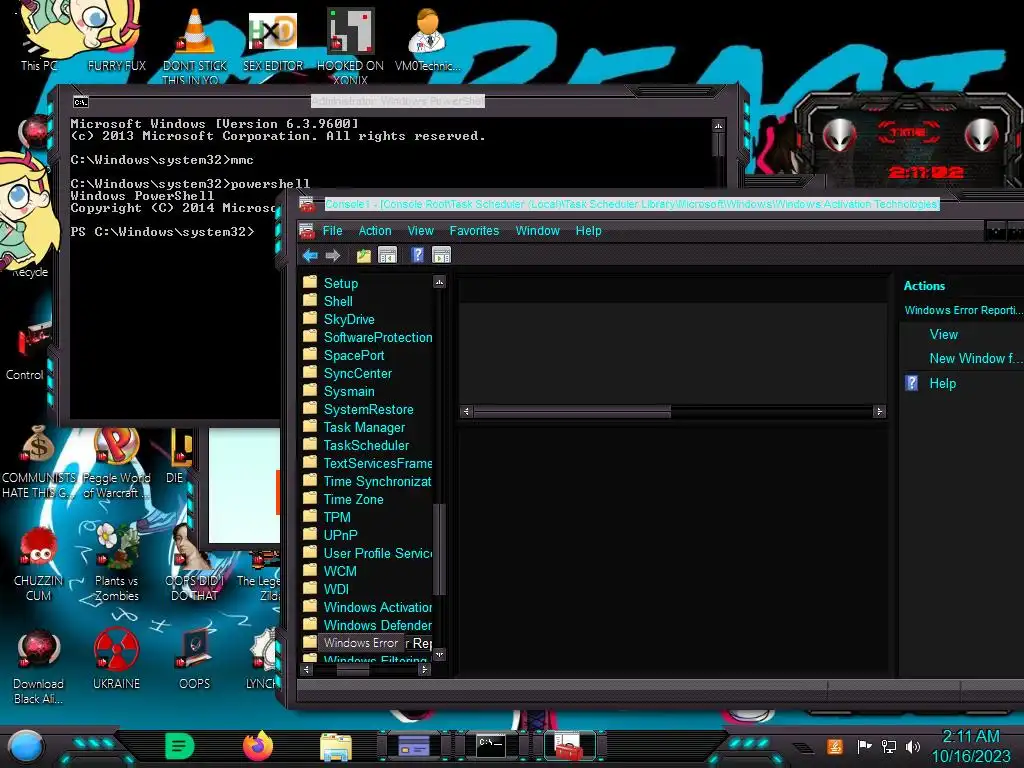Open the Help menu in the menu bar
This screenshot has height=768, width=1024.
pos(588,231)
